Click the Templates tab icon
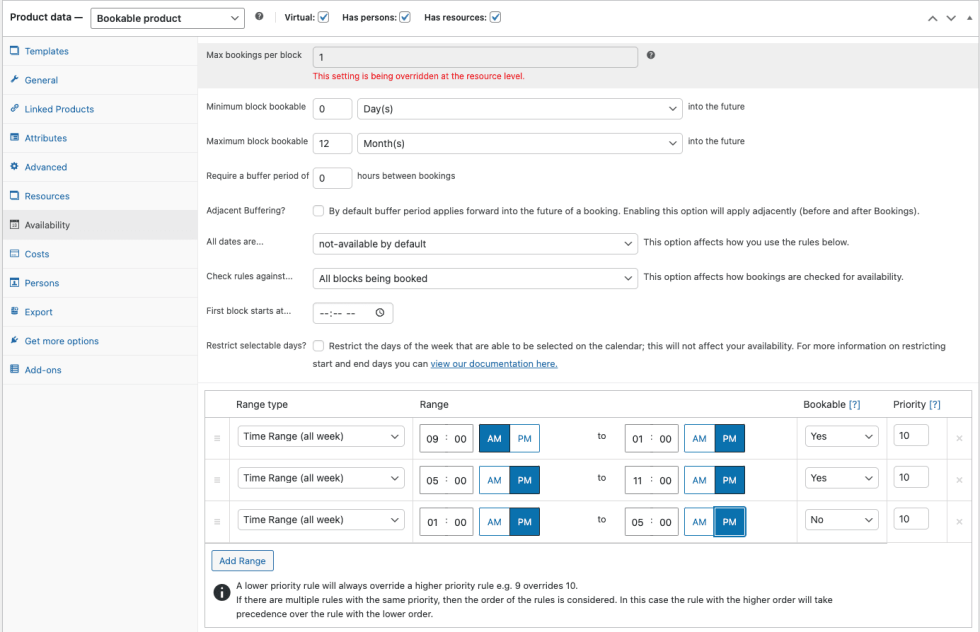 coord(14,51)
